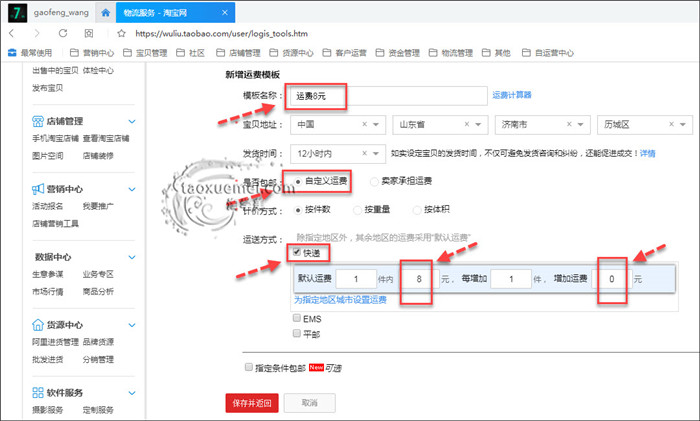Check the EMS checkbox
The width and height of the screenshot is (700, 421).
point(297,318)
